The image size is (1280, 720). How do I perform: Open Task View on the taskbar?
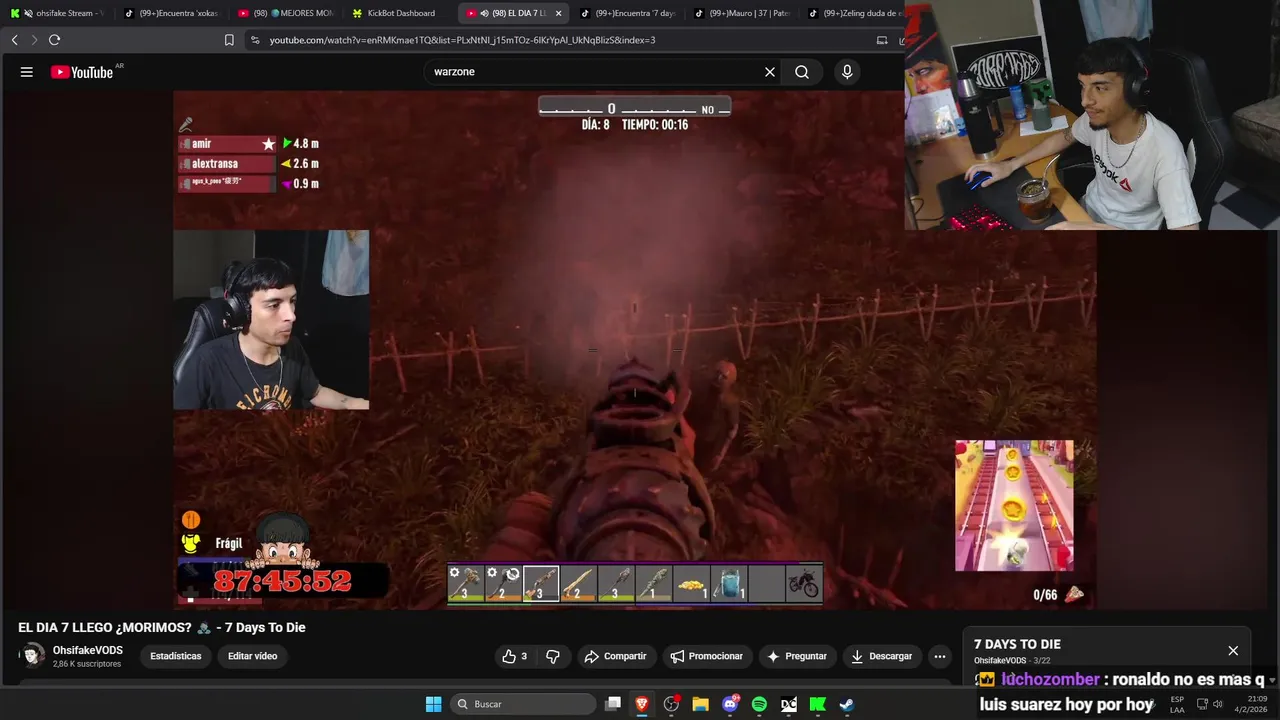pyautogui.click(x=613, y=704)
